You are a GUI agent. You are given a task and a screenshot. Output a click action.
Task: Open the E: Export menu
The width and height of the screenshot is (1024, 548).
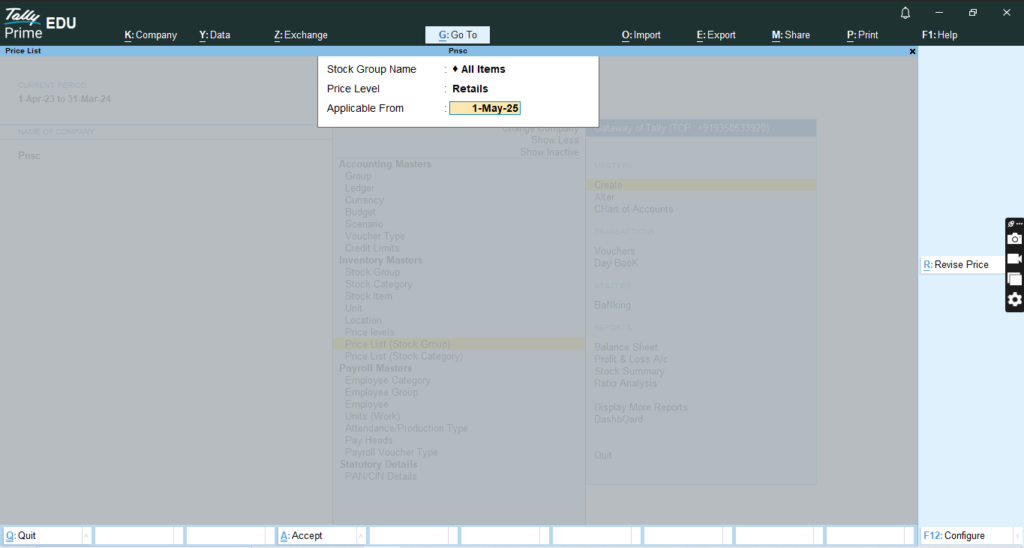716,35
